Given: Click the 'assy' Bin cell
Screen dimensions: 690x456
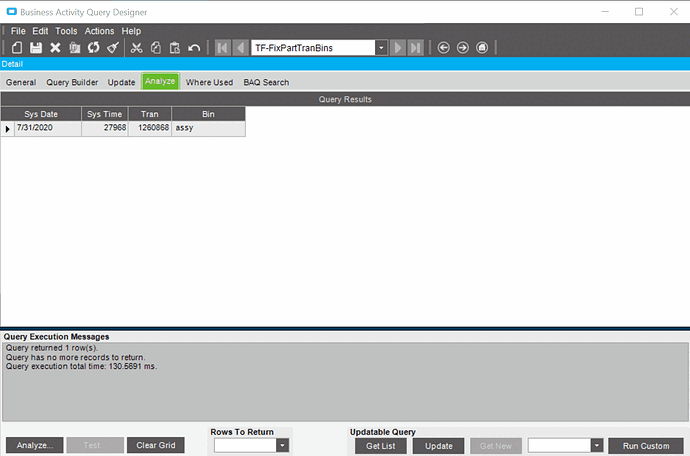Looking at the screenshot, I should click(208, 128).
